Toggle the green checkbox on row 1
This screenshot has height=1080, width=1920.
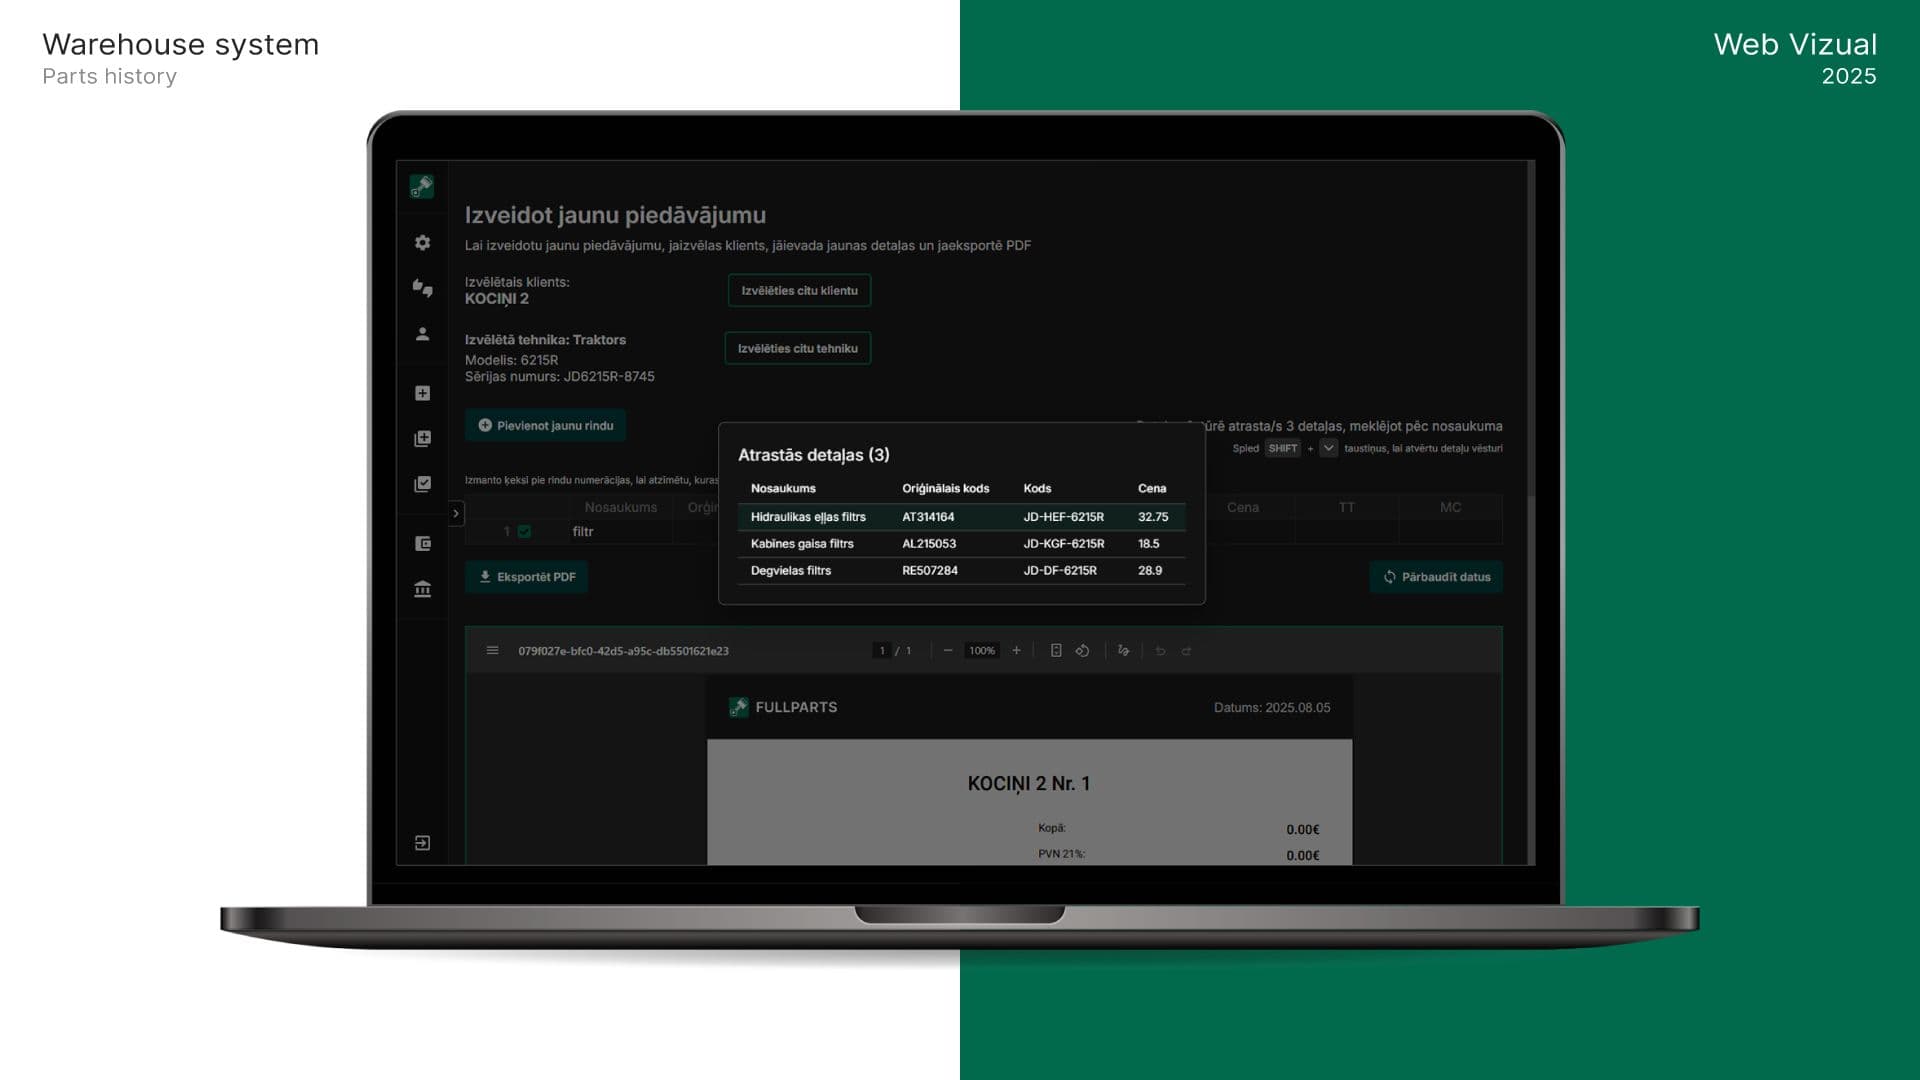524,532
